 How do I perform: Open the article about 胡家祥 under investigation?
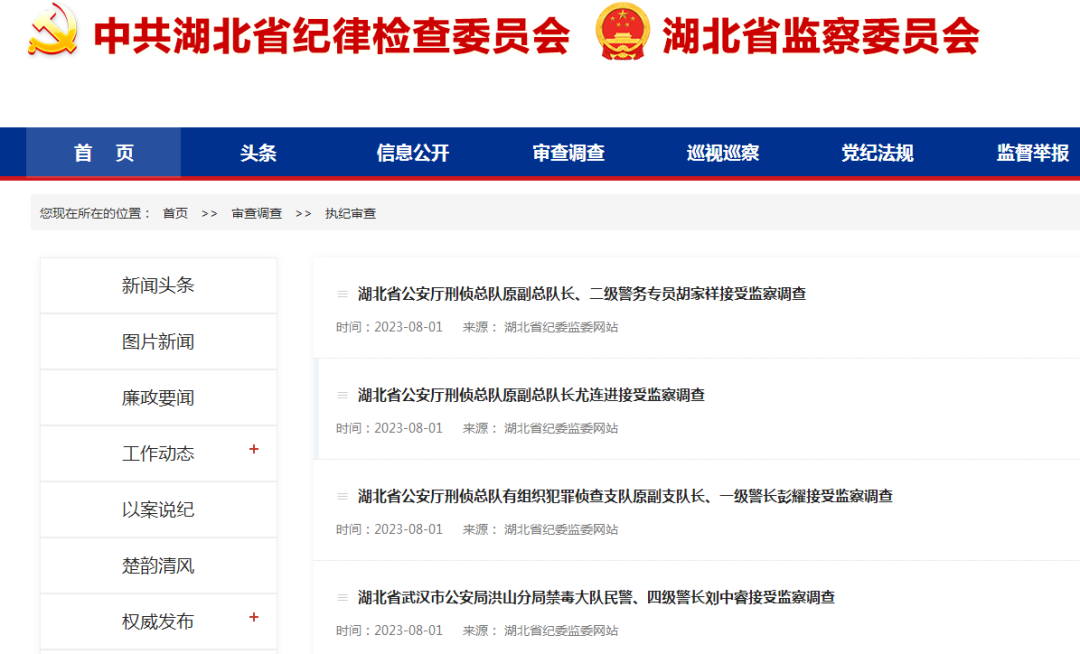(x=585, y=294)
